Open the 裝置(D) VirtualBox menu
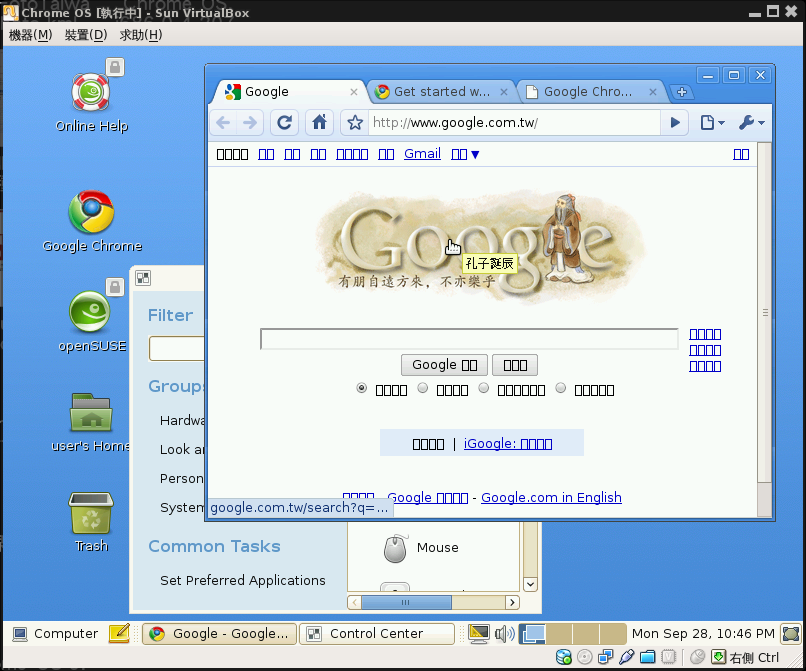Viewport: 806px width, 671px height. coord(86,35)
